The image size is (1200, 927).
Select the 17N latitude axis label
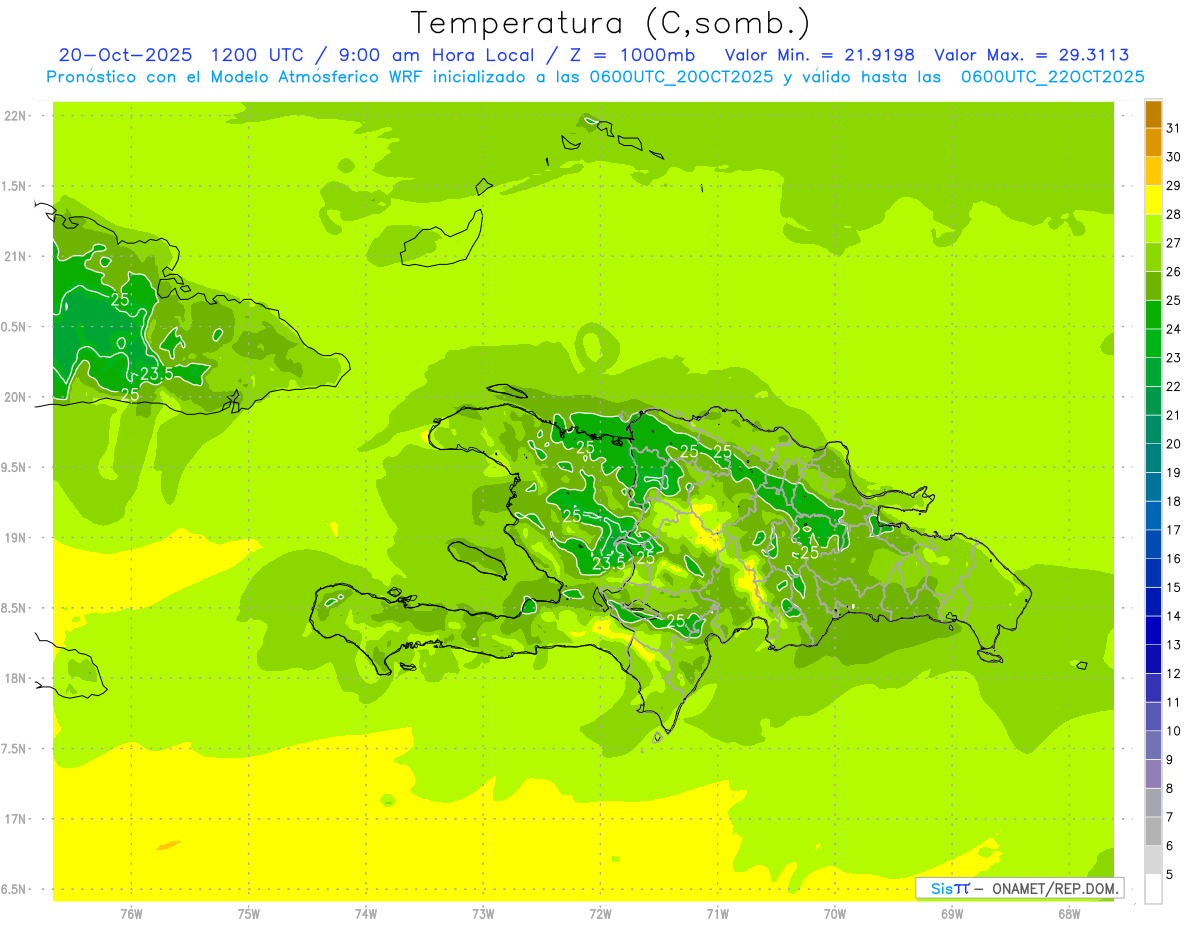point(17,819)
